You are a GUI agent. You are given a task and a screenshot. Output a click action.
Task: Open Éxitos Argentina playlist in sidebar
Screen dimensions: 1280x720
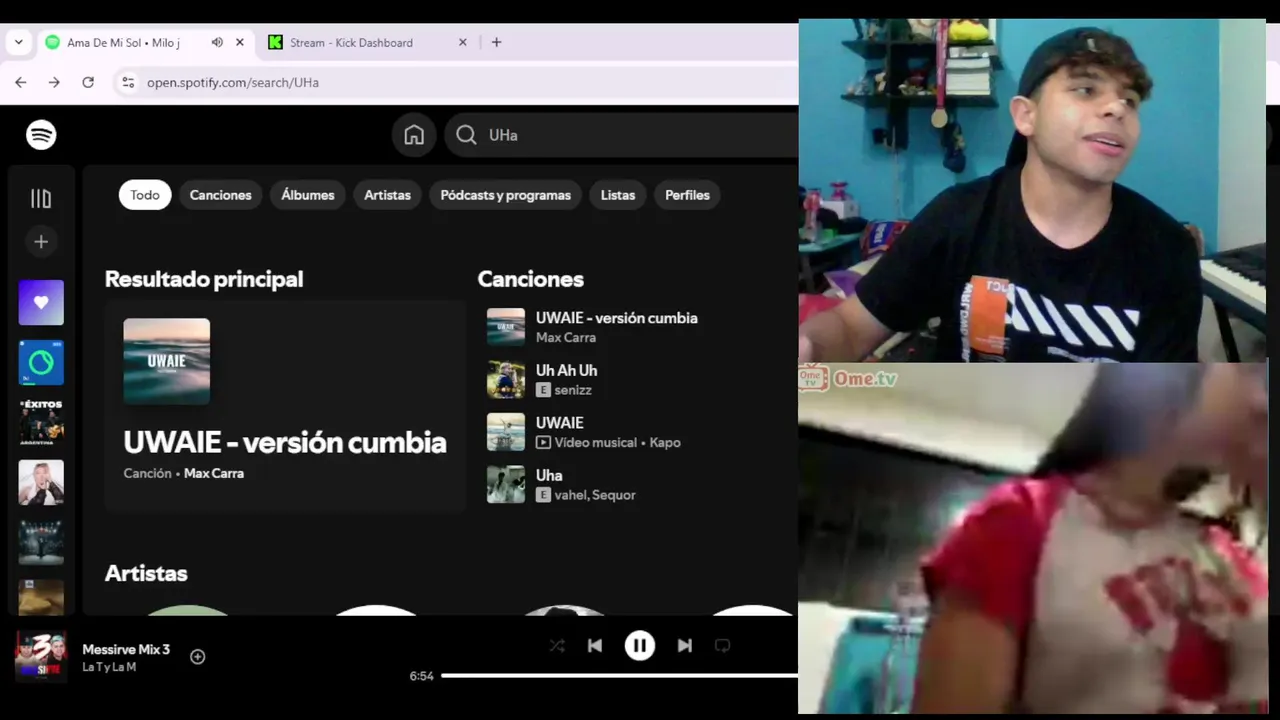(x=41, y=422)
